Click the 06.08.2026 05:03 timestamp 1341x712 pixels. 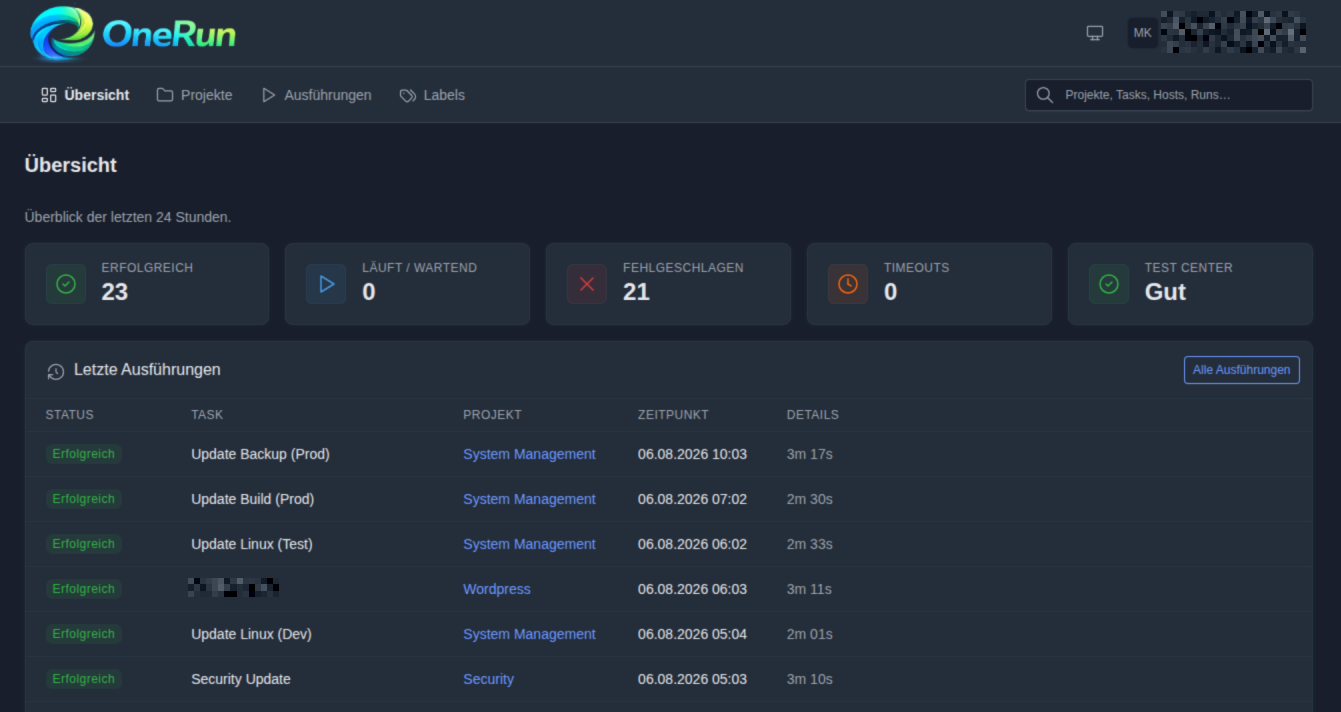tap(692, 679)
